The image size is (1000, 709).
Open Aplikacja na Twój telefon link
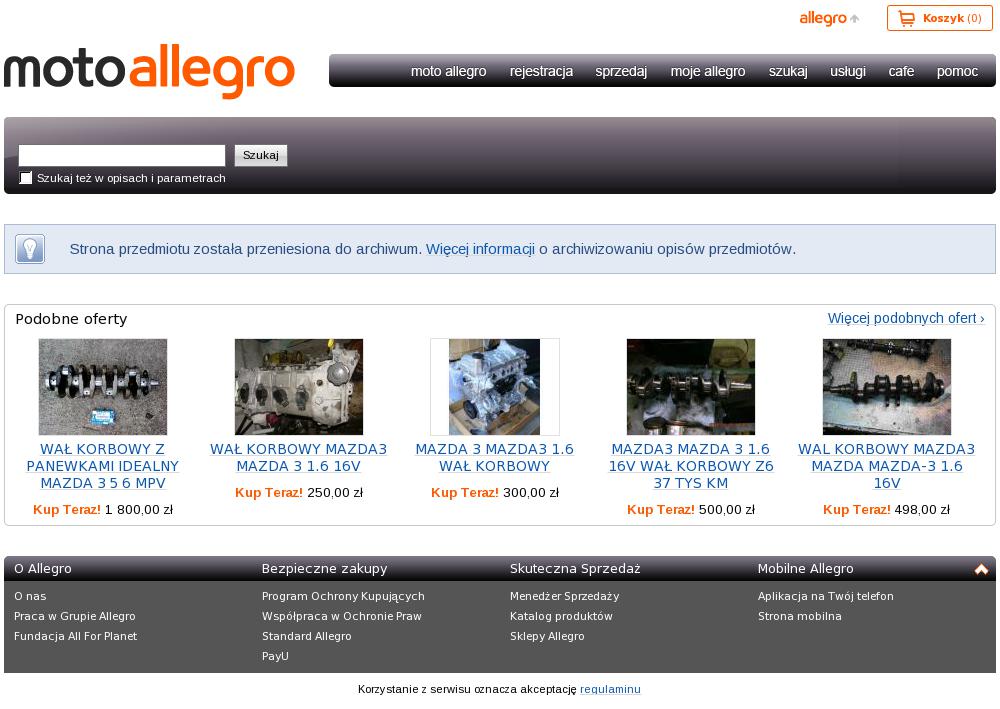click(x=826, y=596)
